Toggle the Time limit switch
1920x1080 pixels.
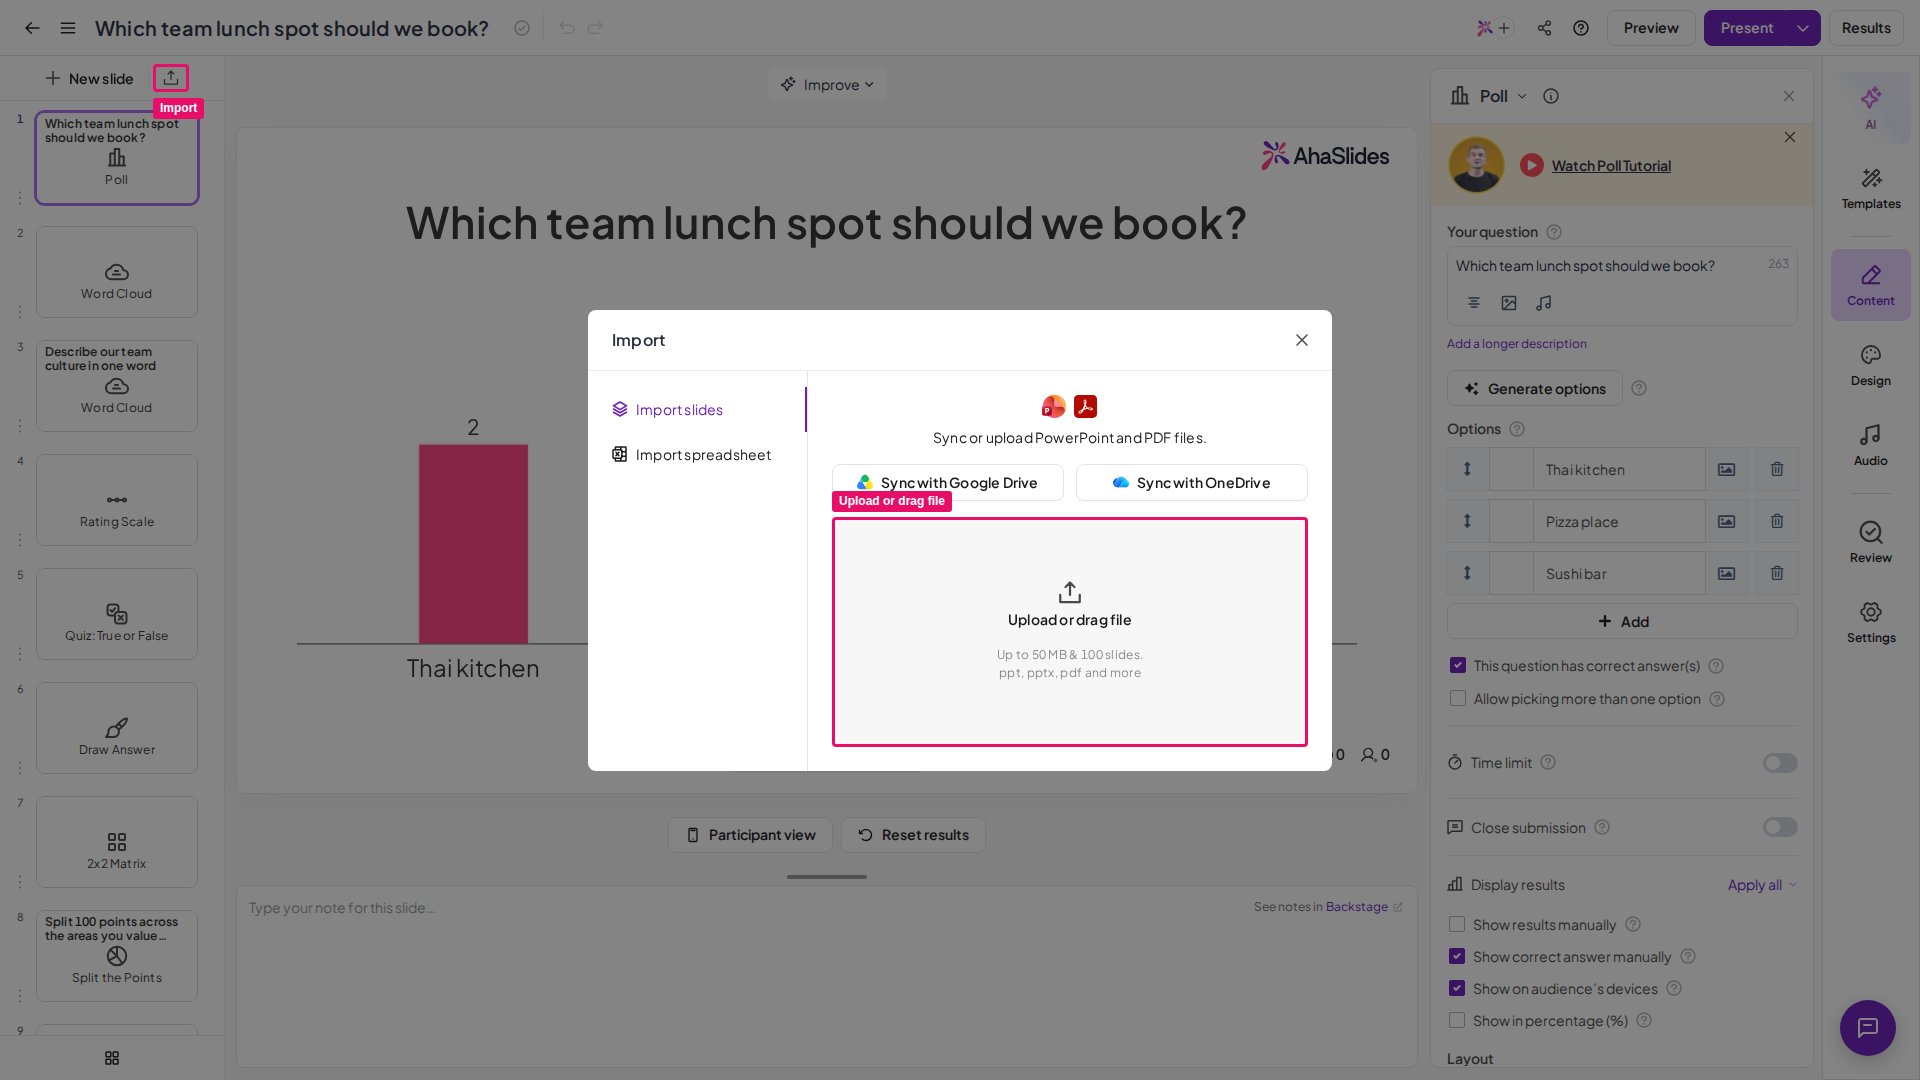tap(1780, 763)
